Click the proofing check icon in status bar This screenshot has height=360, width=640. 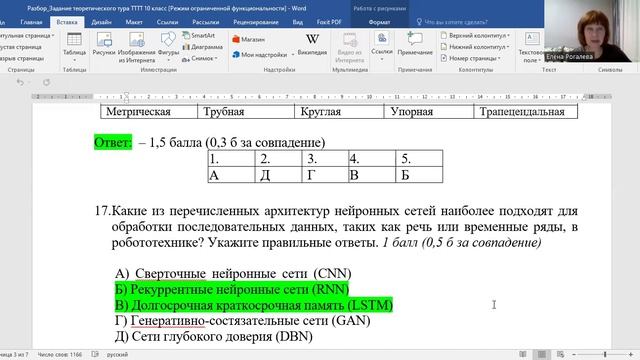95,354
